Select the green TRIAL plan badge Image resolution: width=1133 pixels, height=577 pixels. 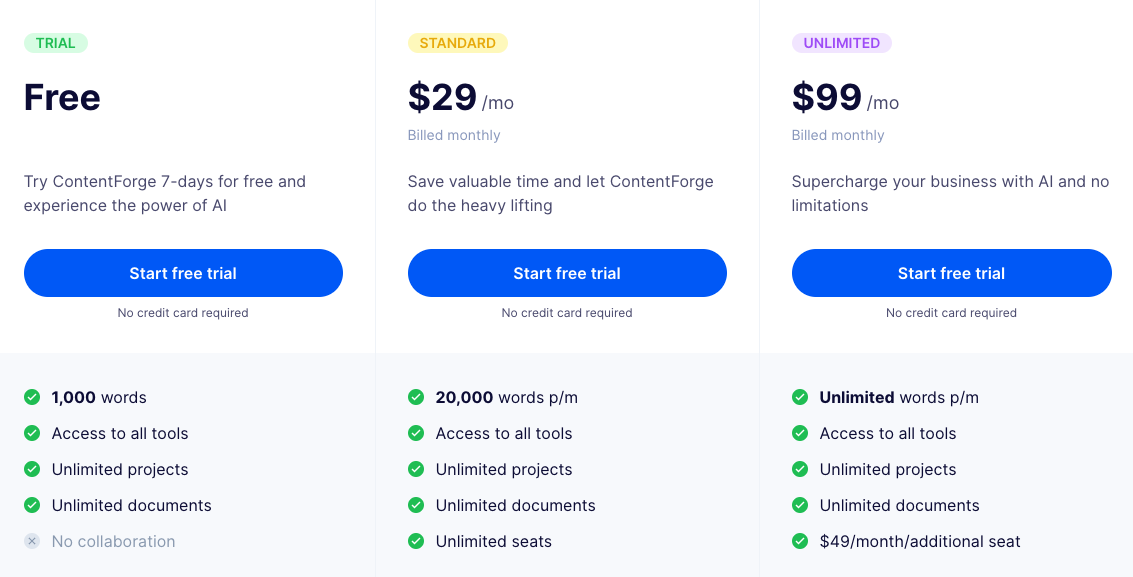56,43
